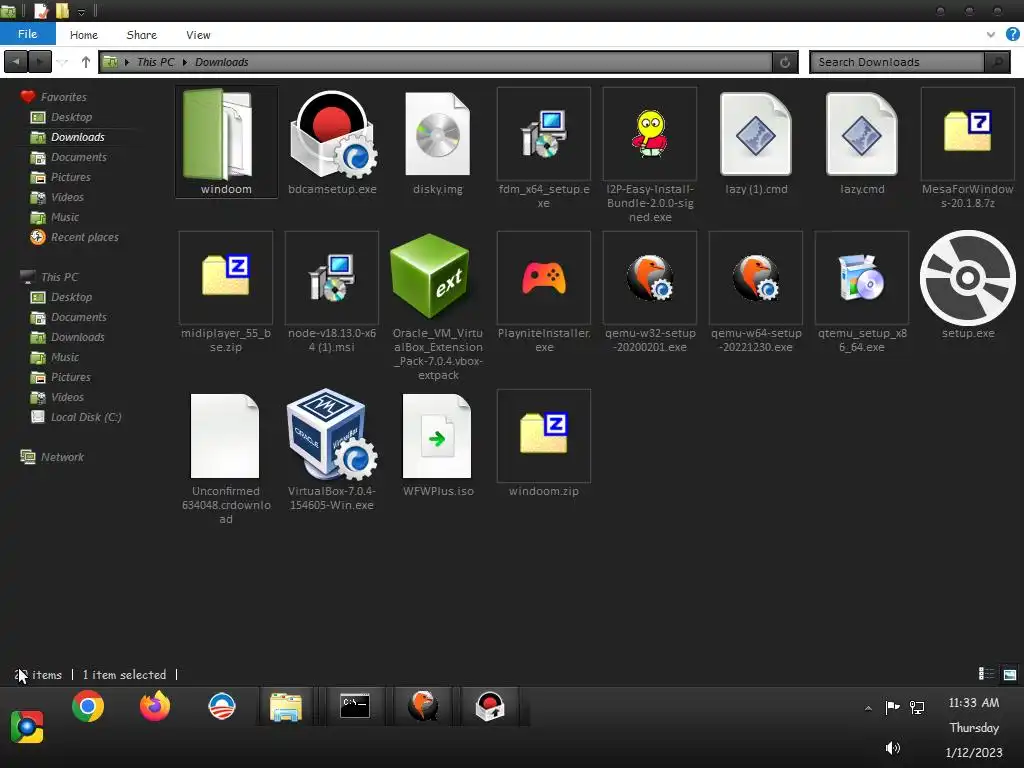Switch to Command Prompt taskbar window
Screen dimensions: 1024x768
[355, 707]
